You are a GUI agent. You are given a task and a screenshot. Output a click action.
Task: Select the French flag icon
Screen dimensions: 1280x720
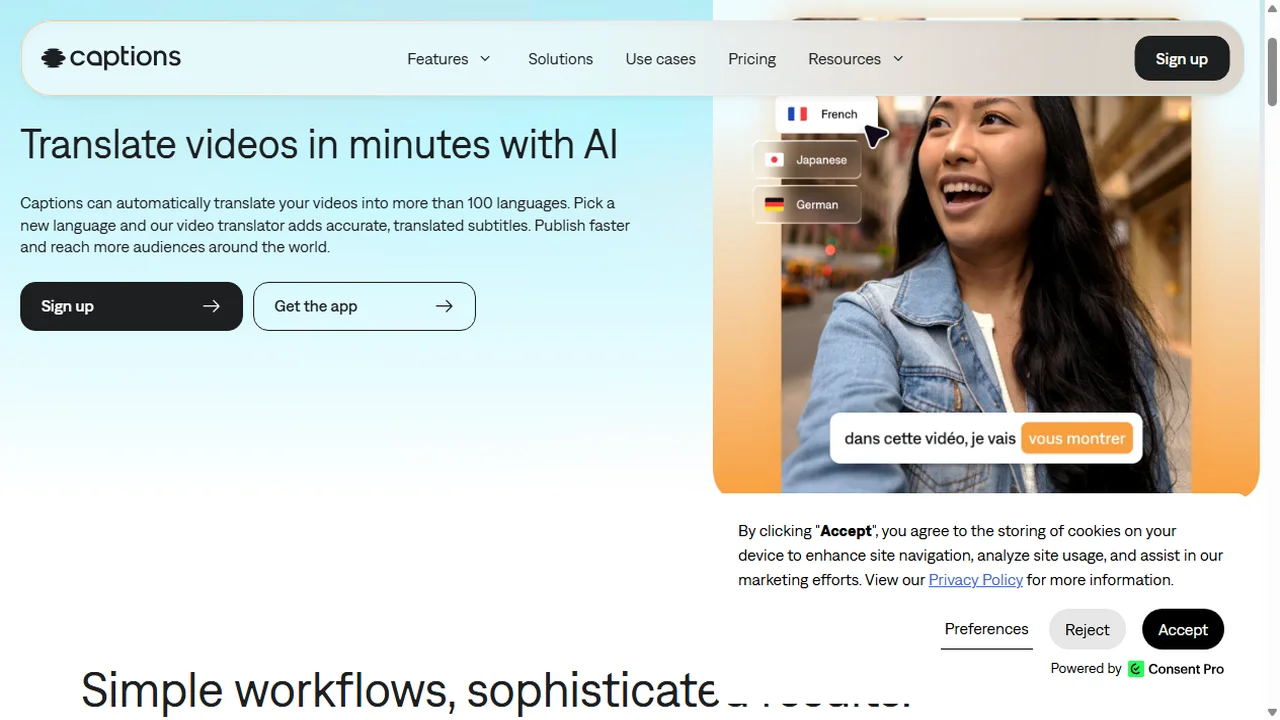click(797, 114)
